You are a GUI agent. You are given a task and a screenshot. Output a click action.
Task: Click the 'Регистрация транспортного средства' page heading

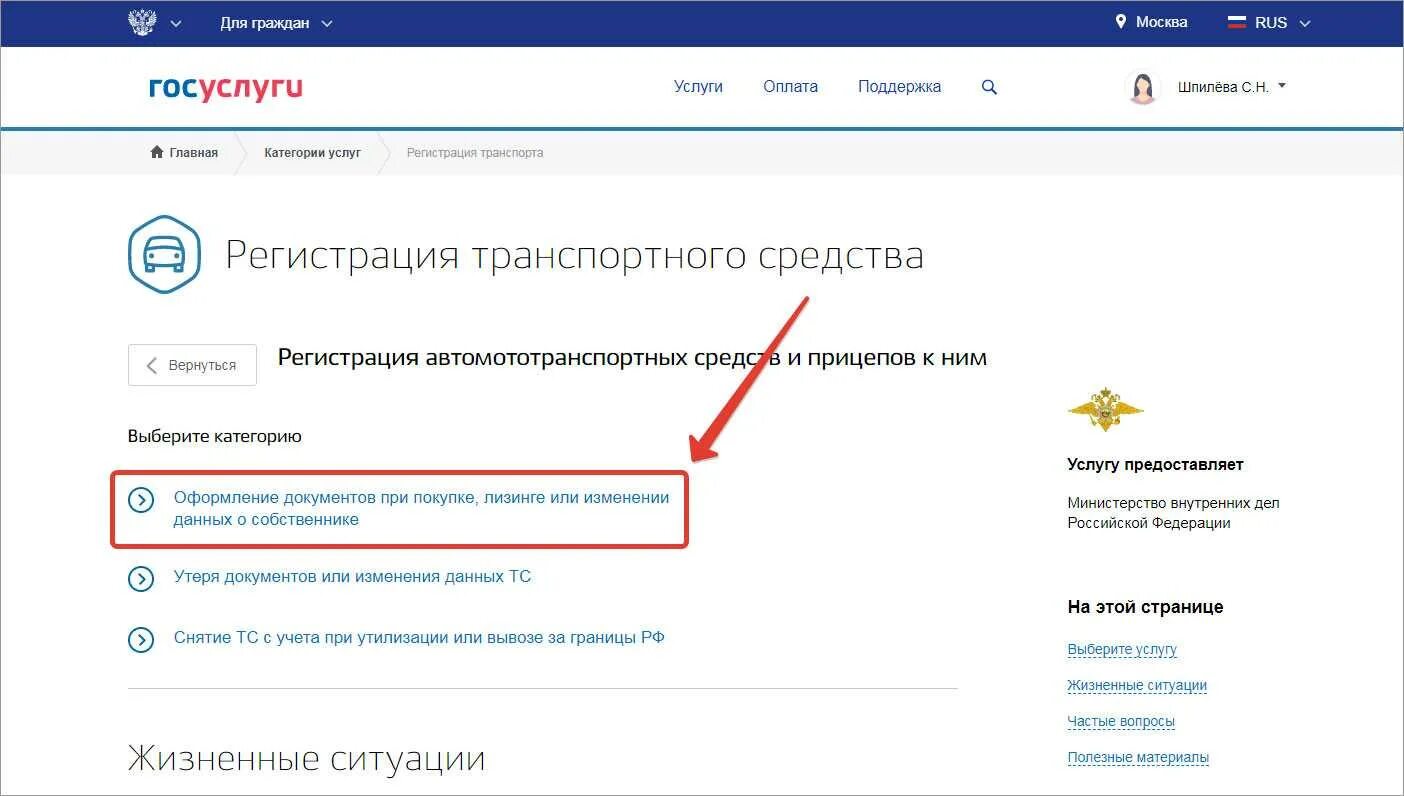click(x=574, y=256)
